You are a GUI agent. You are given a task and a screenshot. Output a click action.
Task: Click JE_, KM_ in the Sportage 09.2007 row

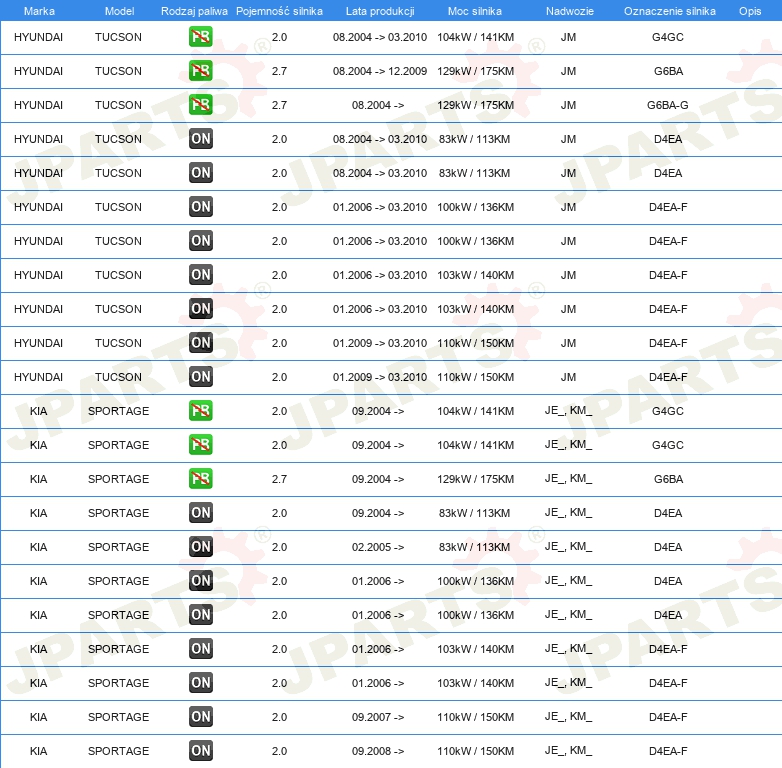click(568, 717)
